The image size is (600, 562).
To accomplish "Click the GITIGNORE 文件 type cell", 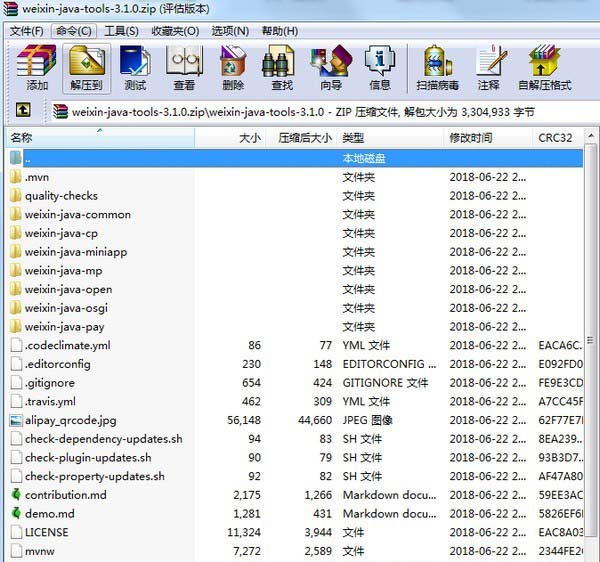I will coord(385,383).
